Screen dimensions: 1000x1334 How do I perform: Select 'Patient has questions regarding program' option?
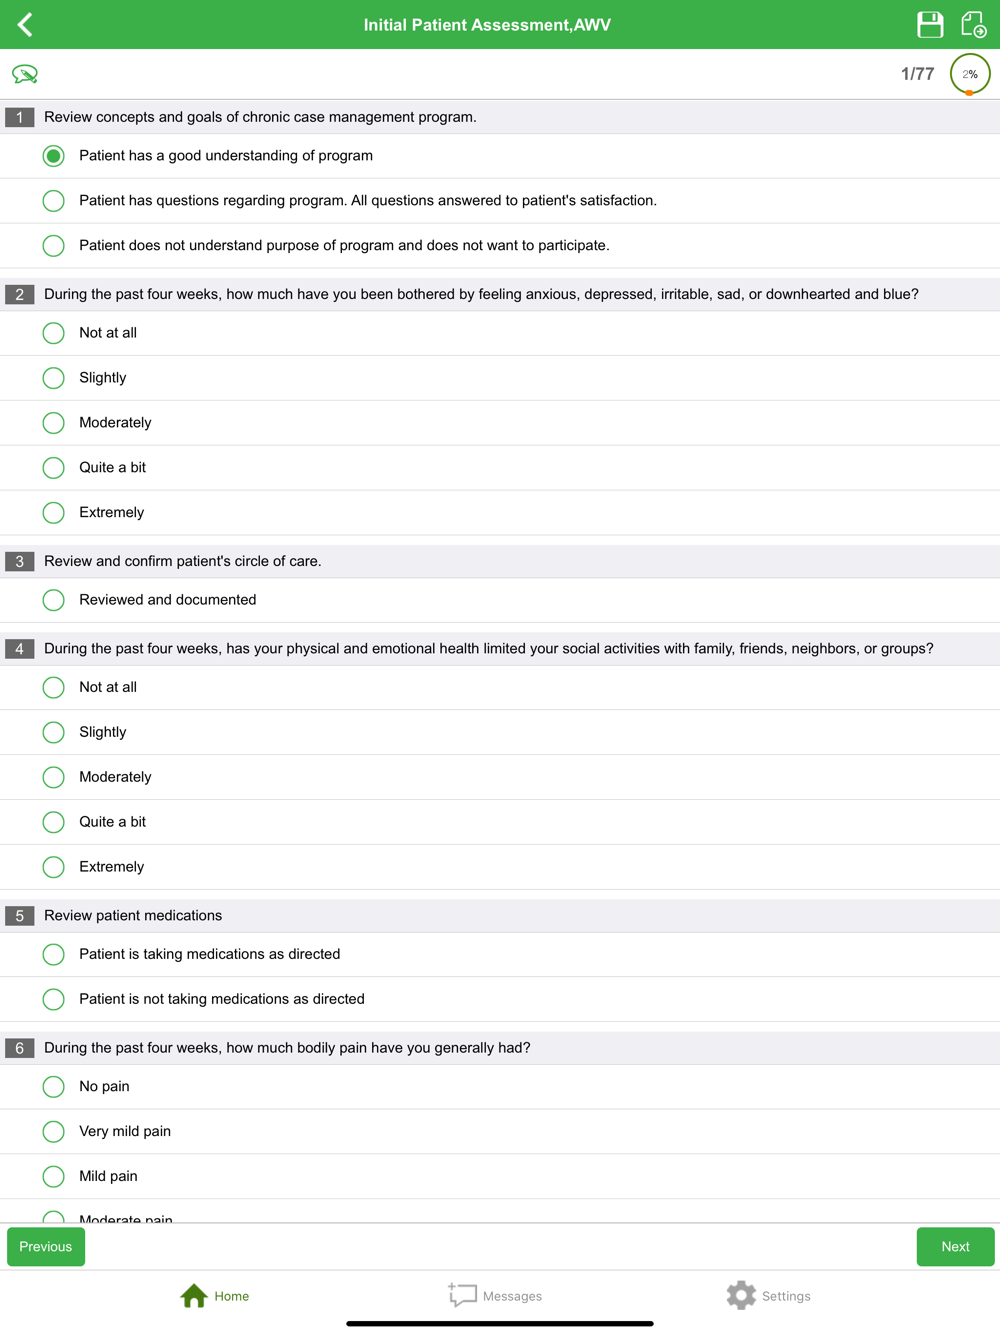[54, 201]
